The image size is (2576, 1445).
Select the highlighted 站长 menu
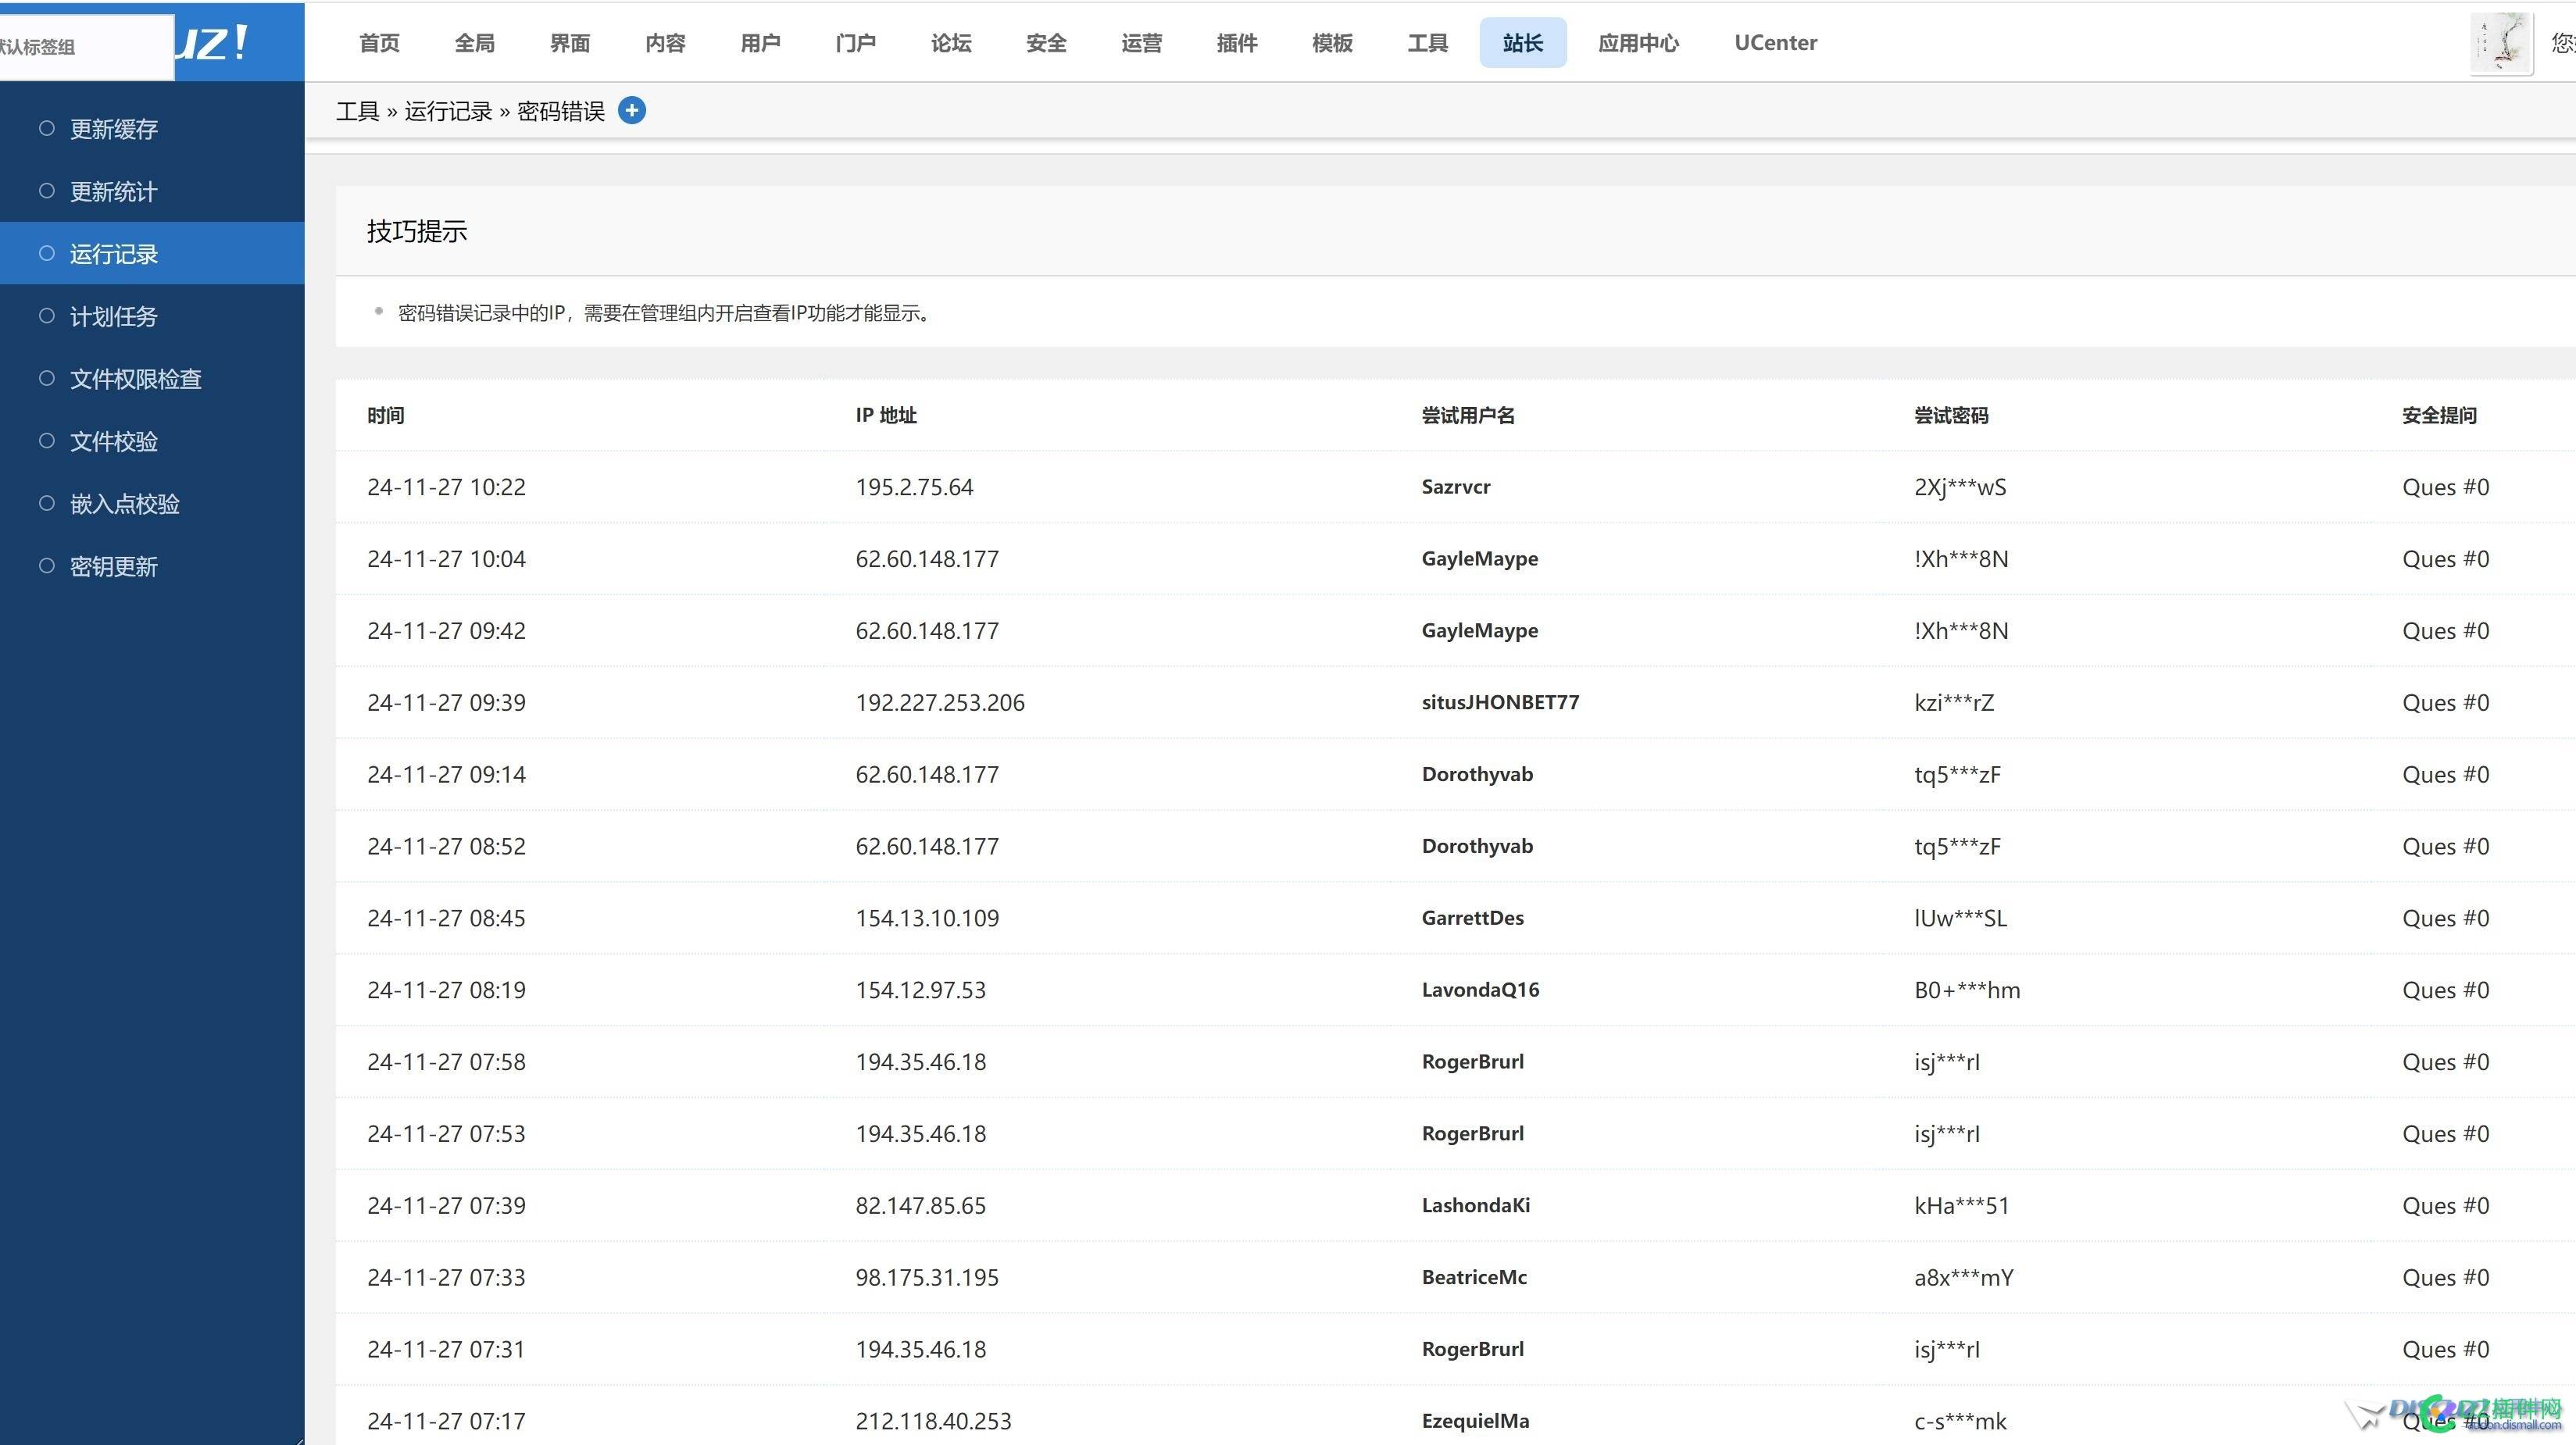tap(1523, 43)
